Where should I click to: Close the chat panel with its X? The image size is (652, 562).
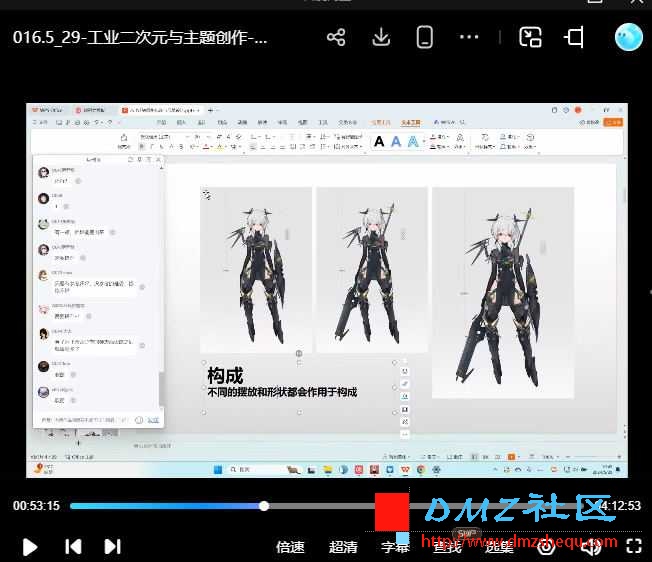(x=158, y=160)
